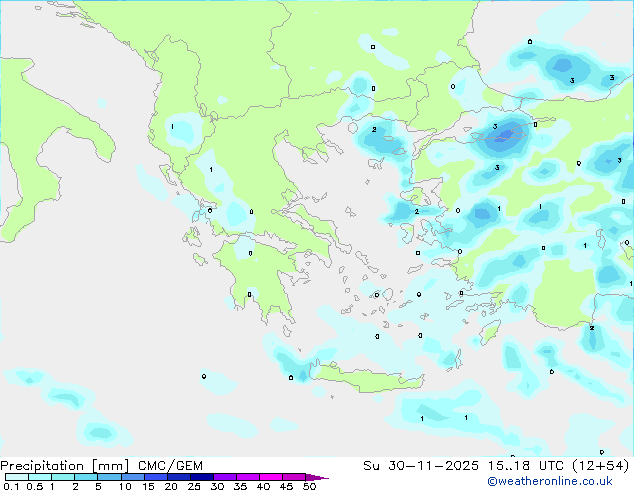Click the '15..18 UTC' time range text
The width and height of the screenshot is (634, 490).
(524, 466)
